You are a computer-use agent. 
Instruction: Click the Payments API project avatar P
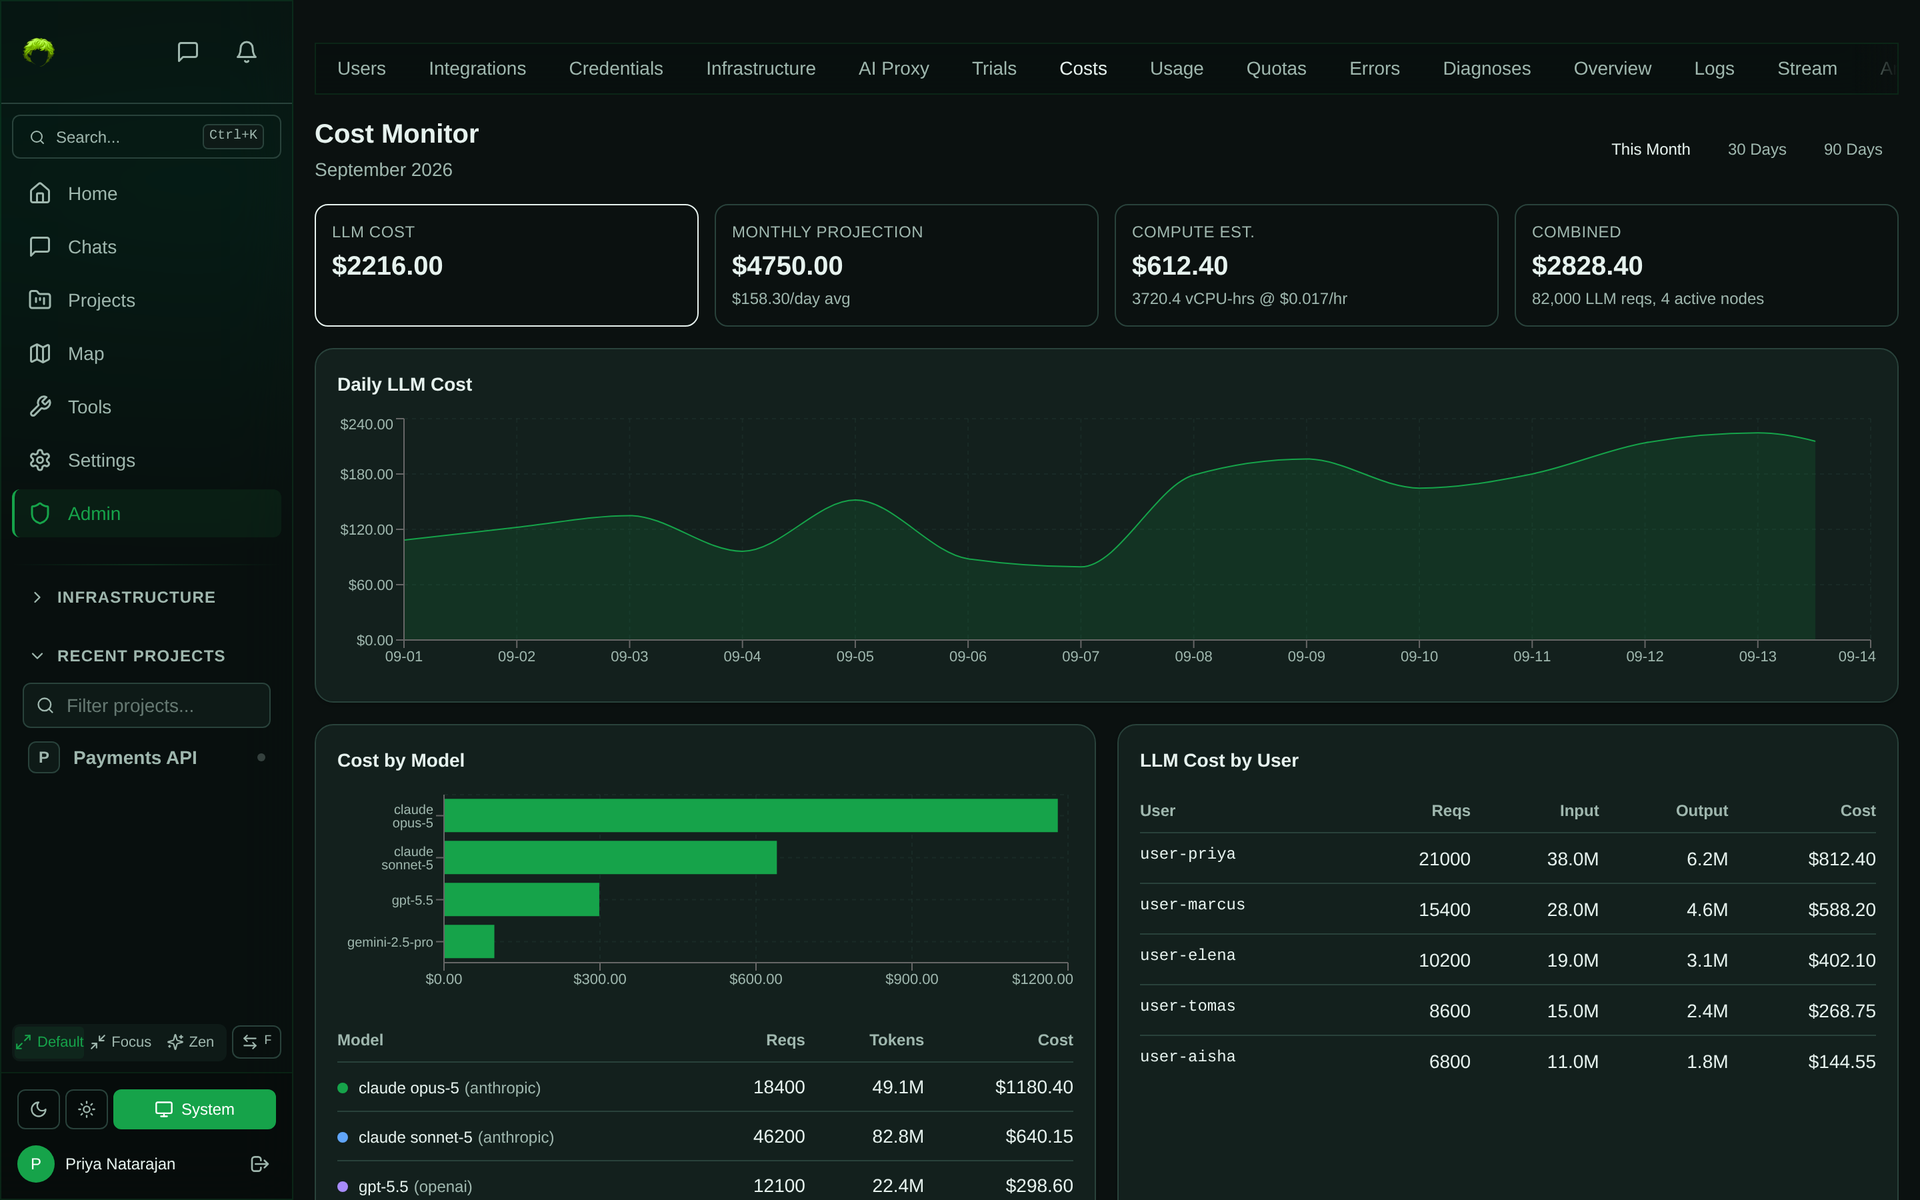pyautogui.click(x=44, y=757)
